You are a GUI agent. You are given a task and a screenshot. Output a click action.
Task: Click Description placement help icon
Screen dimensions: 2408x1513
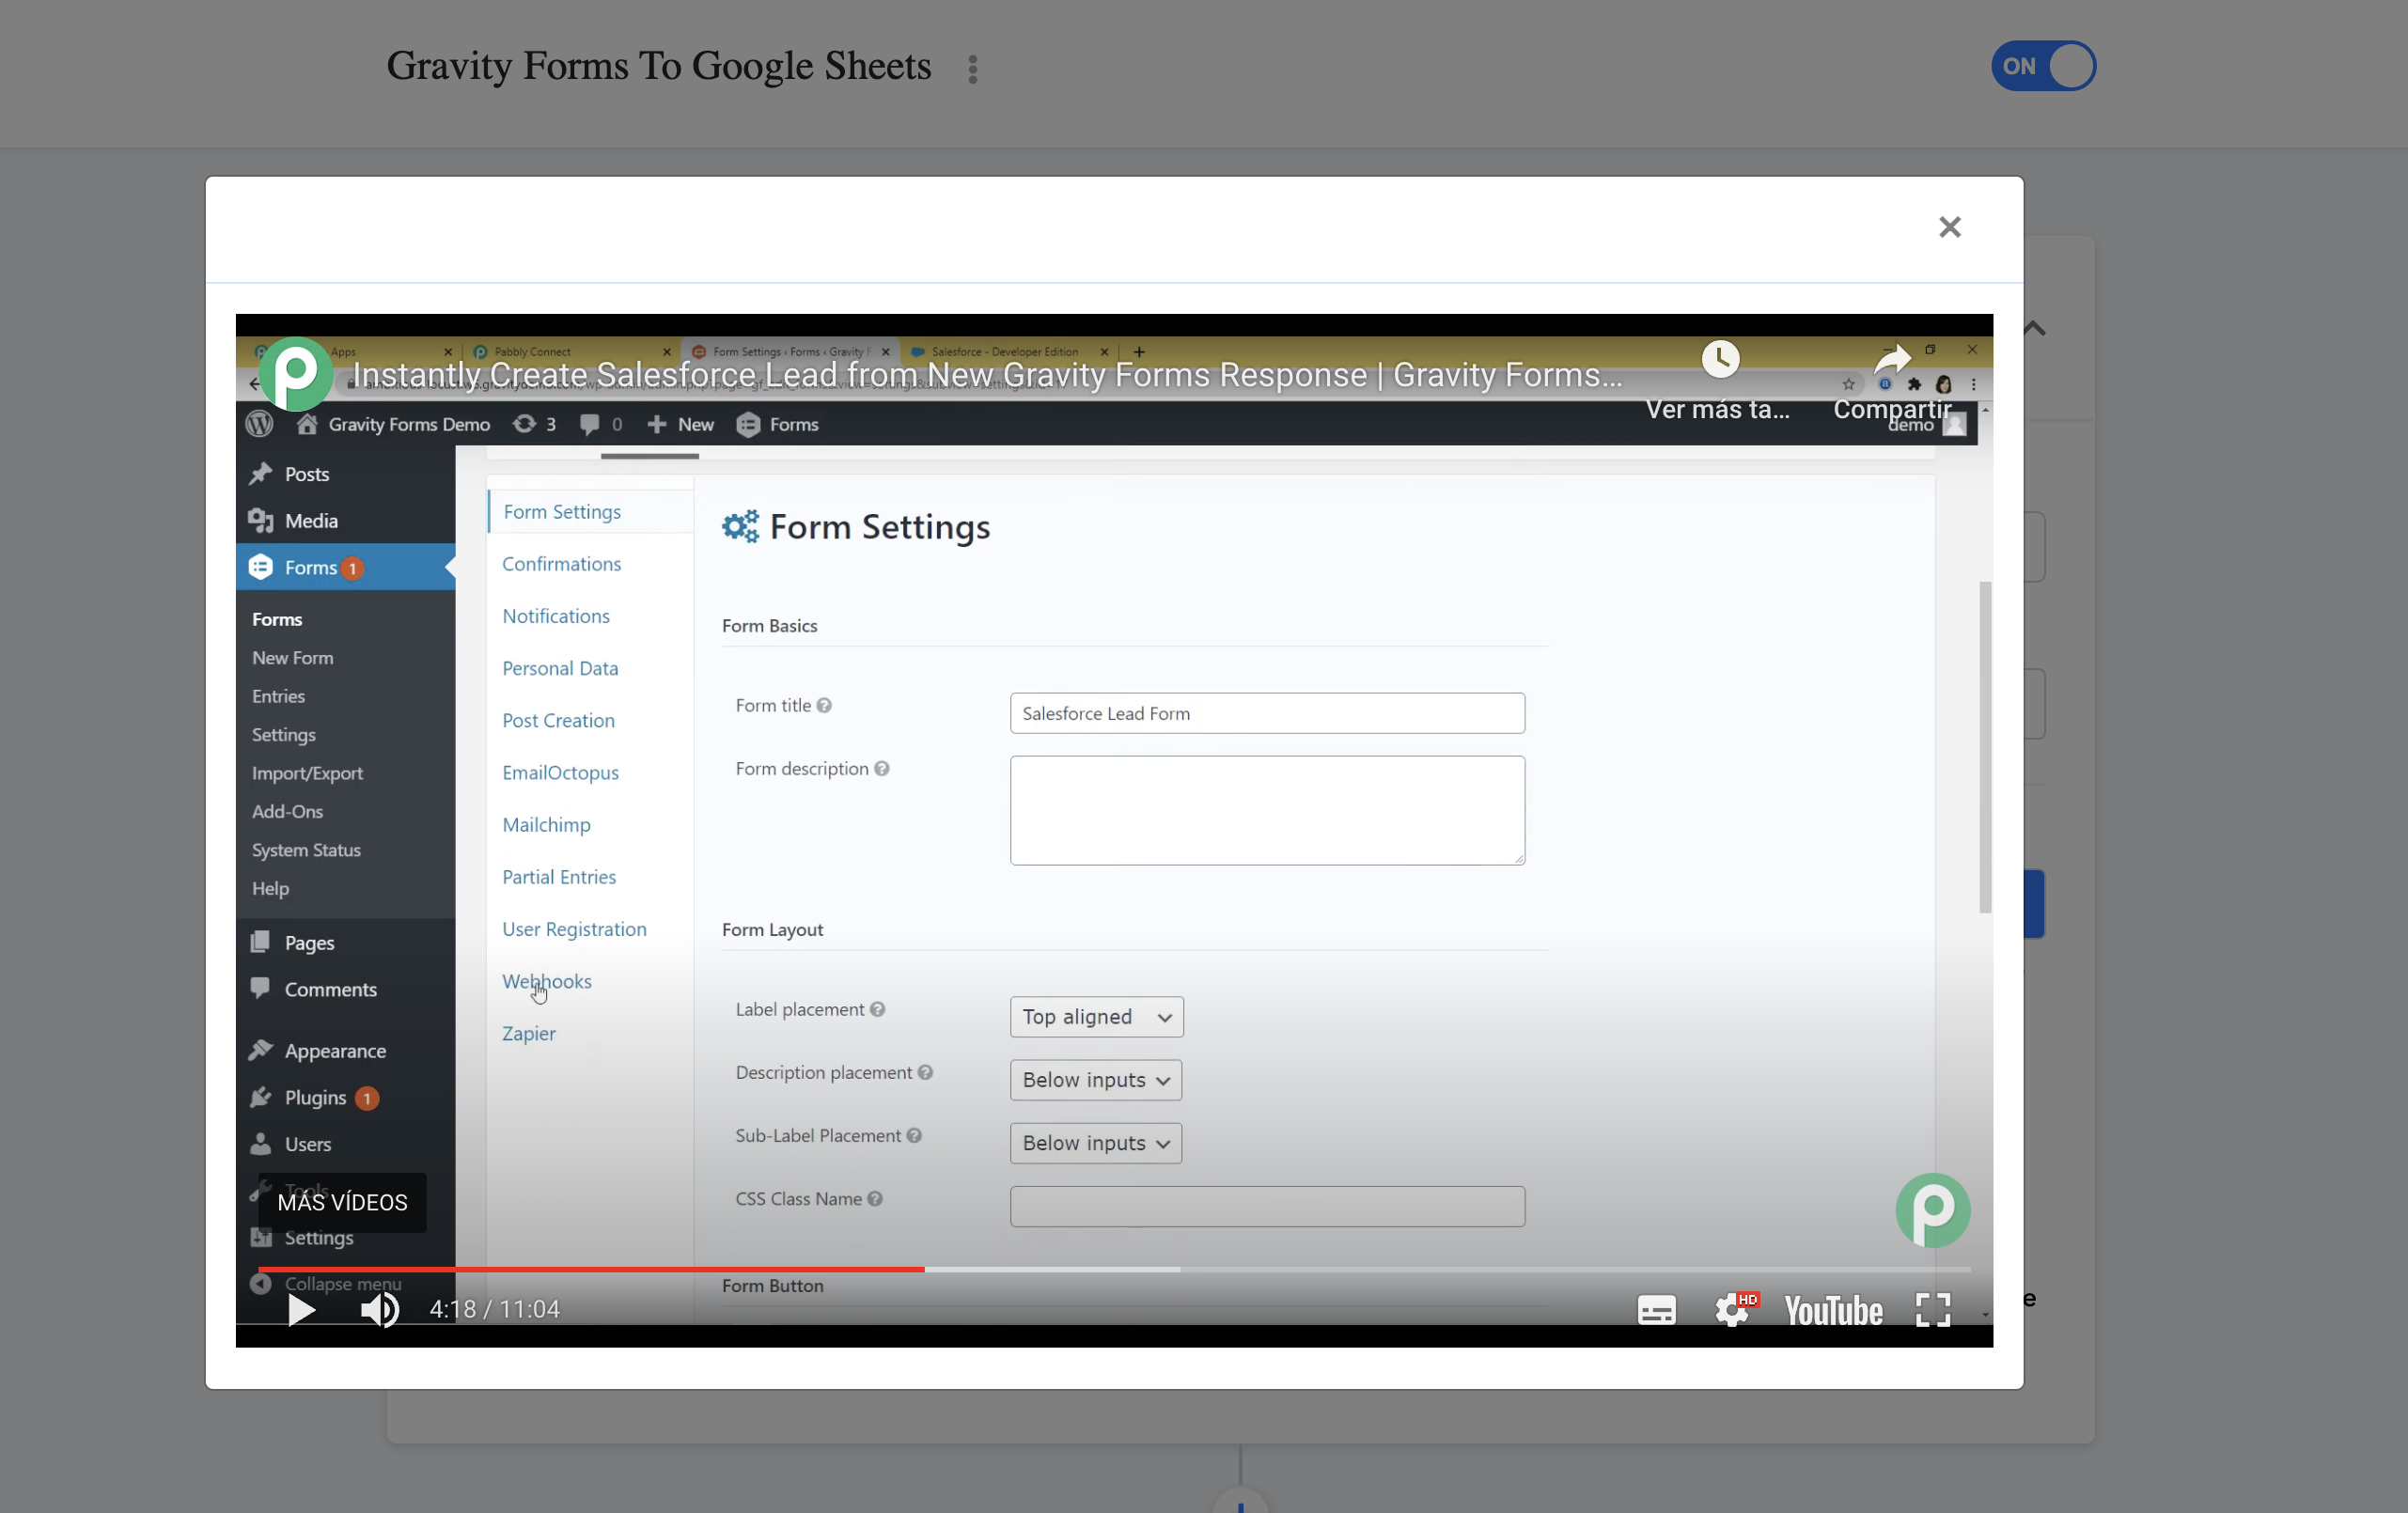click(925, 1072)
